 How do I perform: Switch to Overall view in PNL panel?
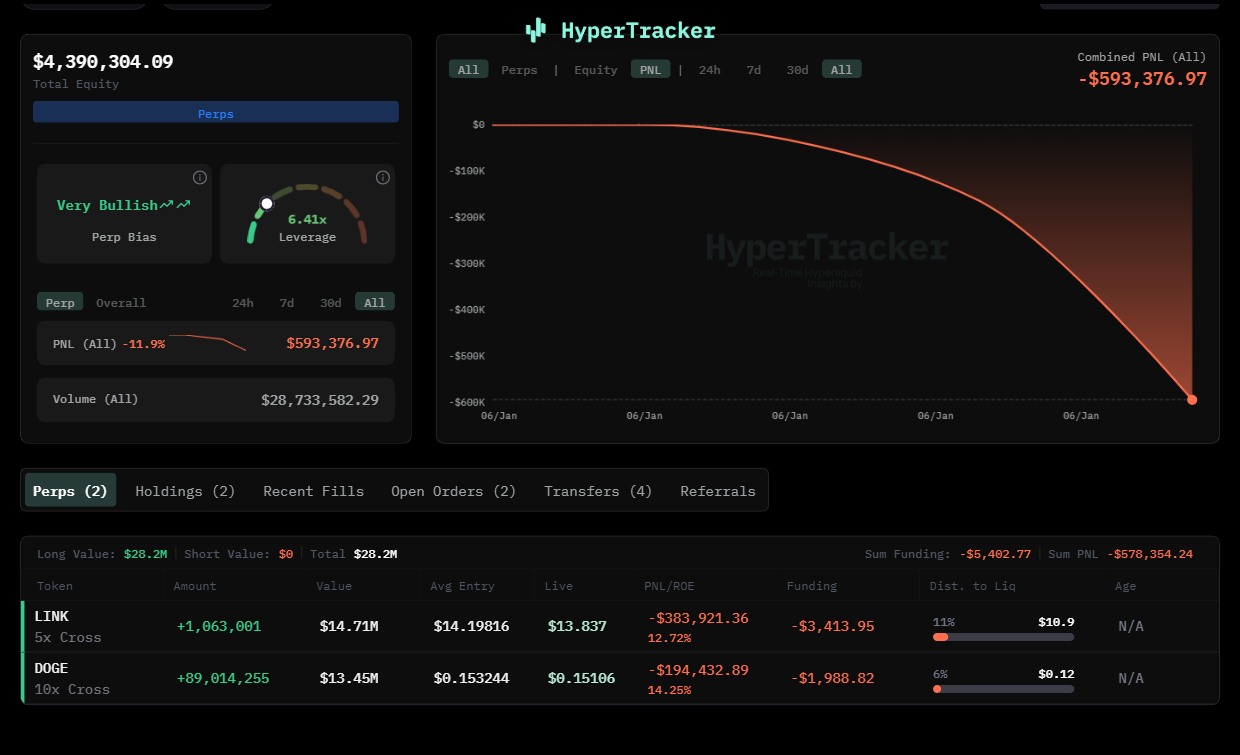[121, 302]
